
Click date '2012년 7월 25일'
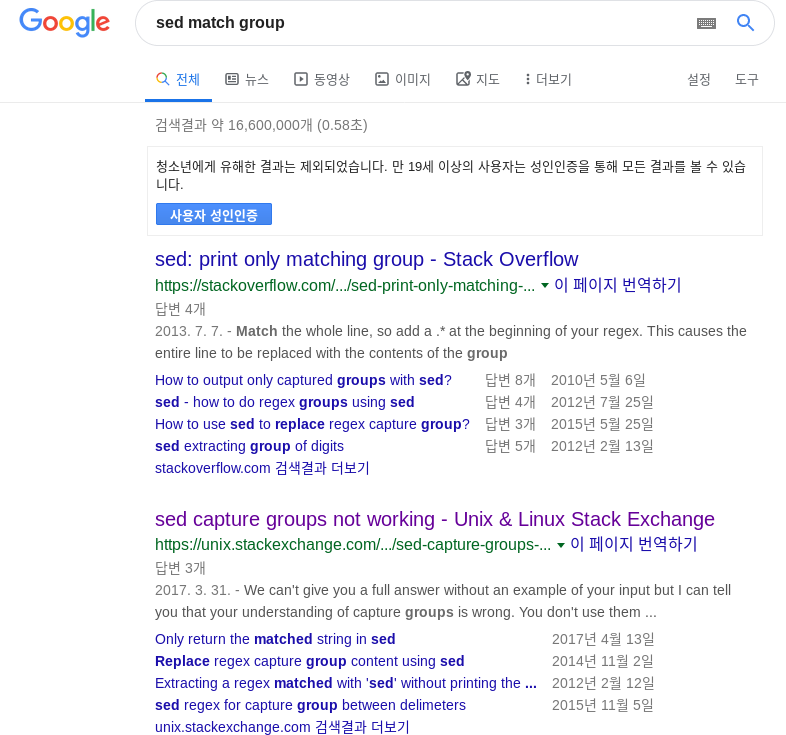pos(602,402)
